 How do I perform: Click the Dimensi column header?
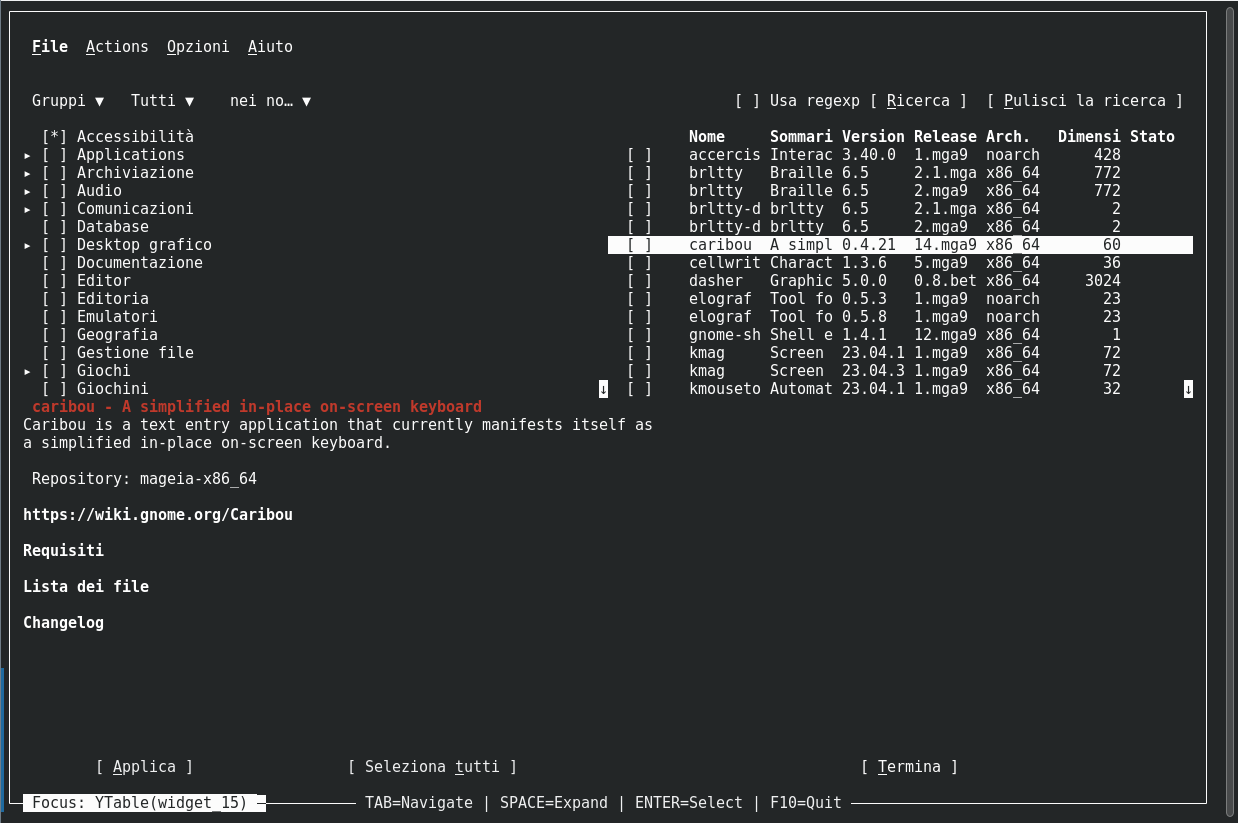pos(1089,137)
